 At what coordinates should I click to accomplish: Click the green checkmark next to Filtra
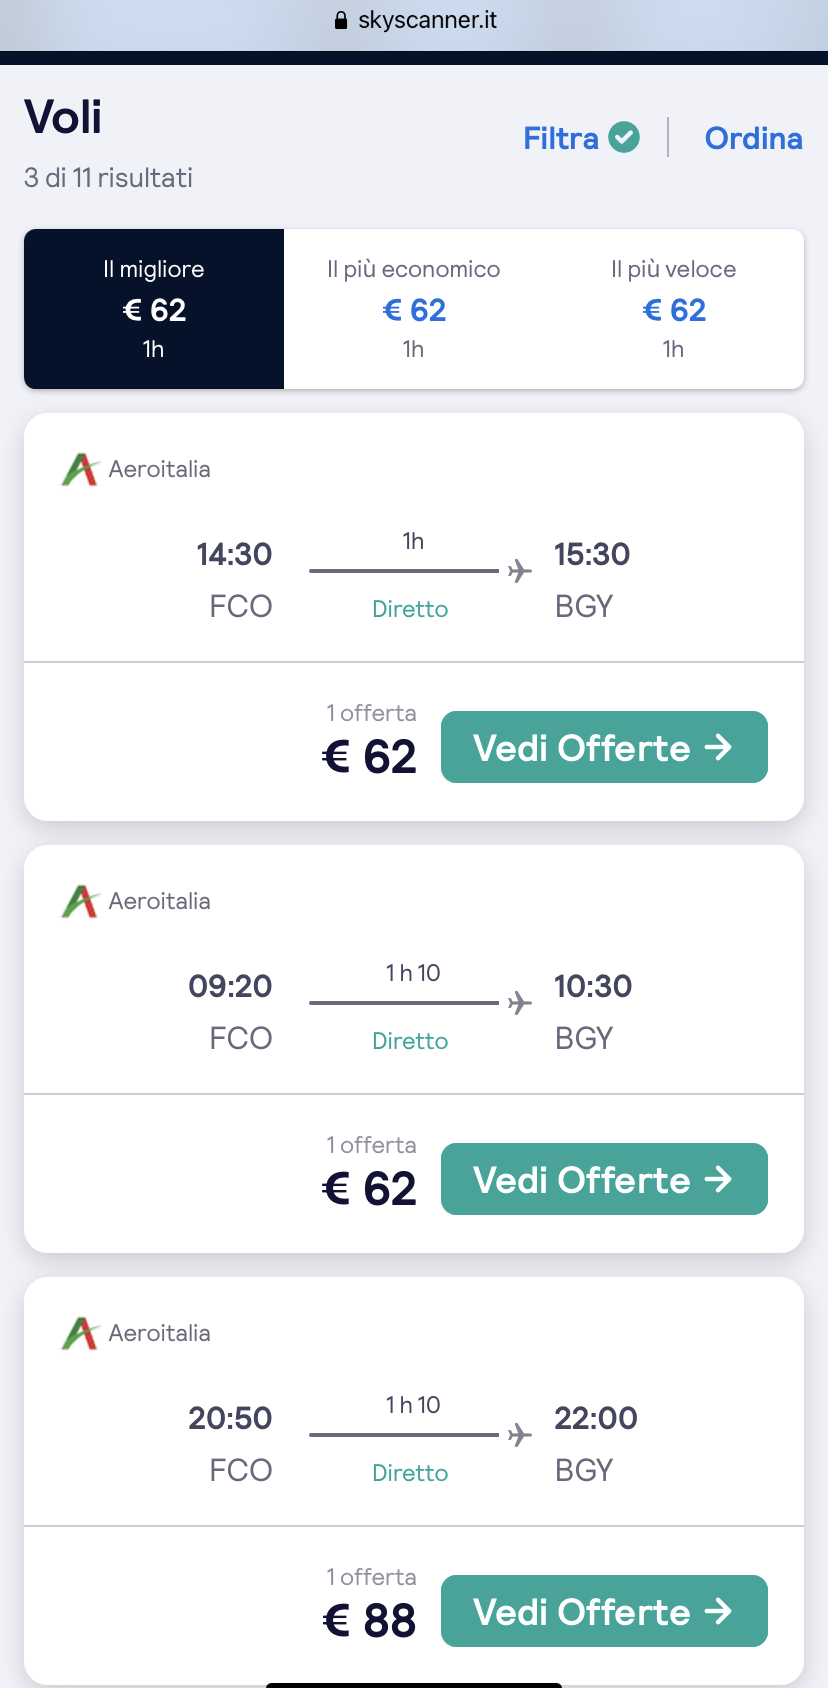(624, 137)
